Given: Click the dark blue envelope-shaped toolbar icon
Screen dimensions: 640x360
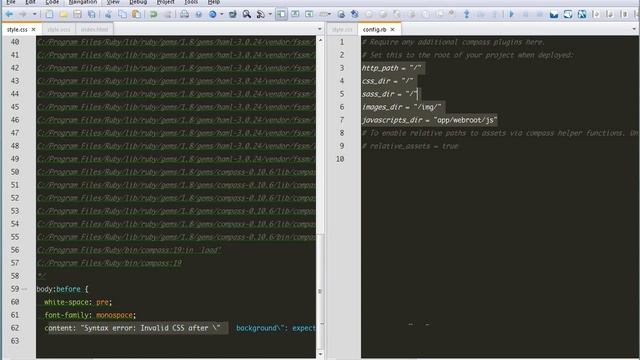Looking at the screenshot, I should point(554,15).
